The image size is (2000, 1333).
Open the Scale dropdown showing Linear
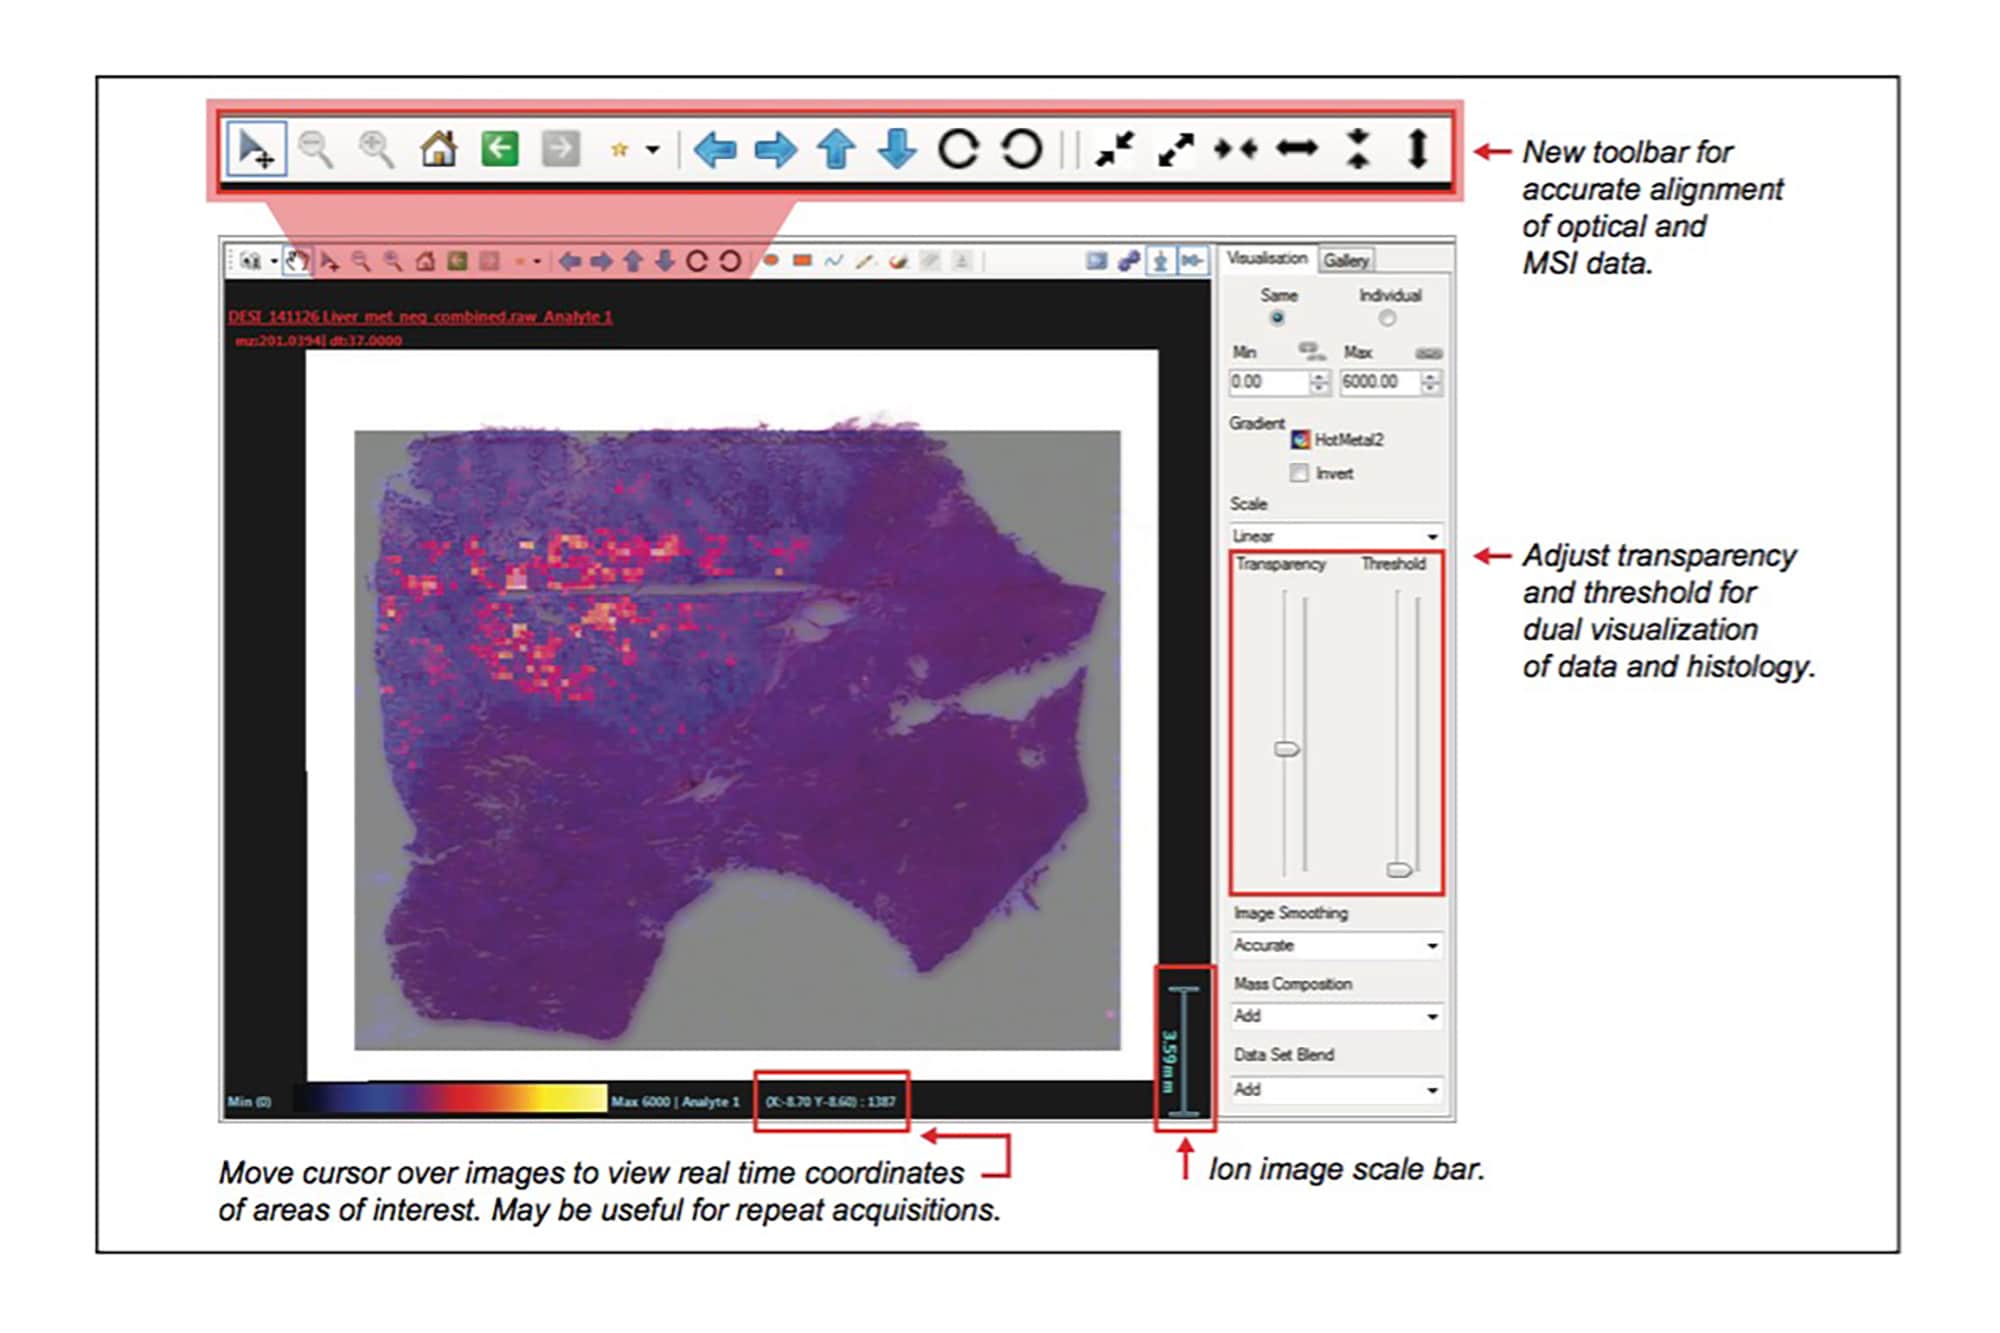1335,535
